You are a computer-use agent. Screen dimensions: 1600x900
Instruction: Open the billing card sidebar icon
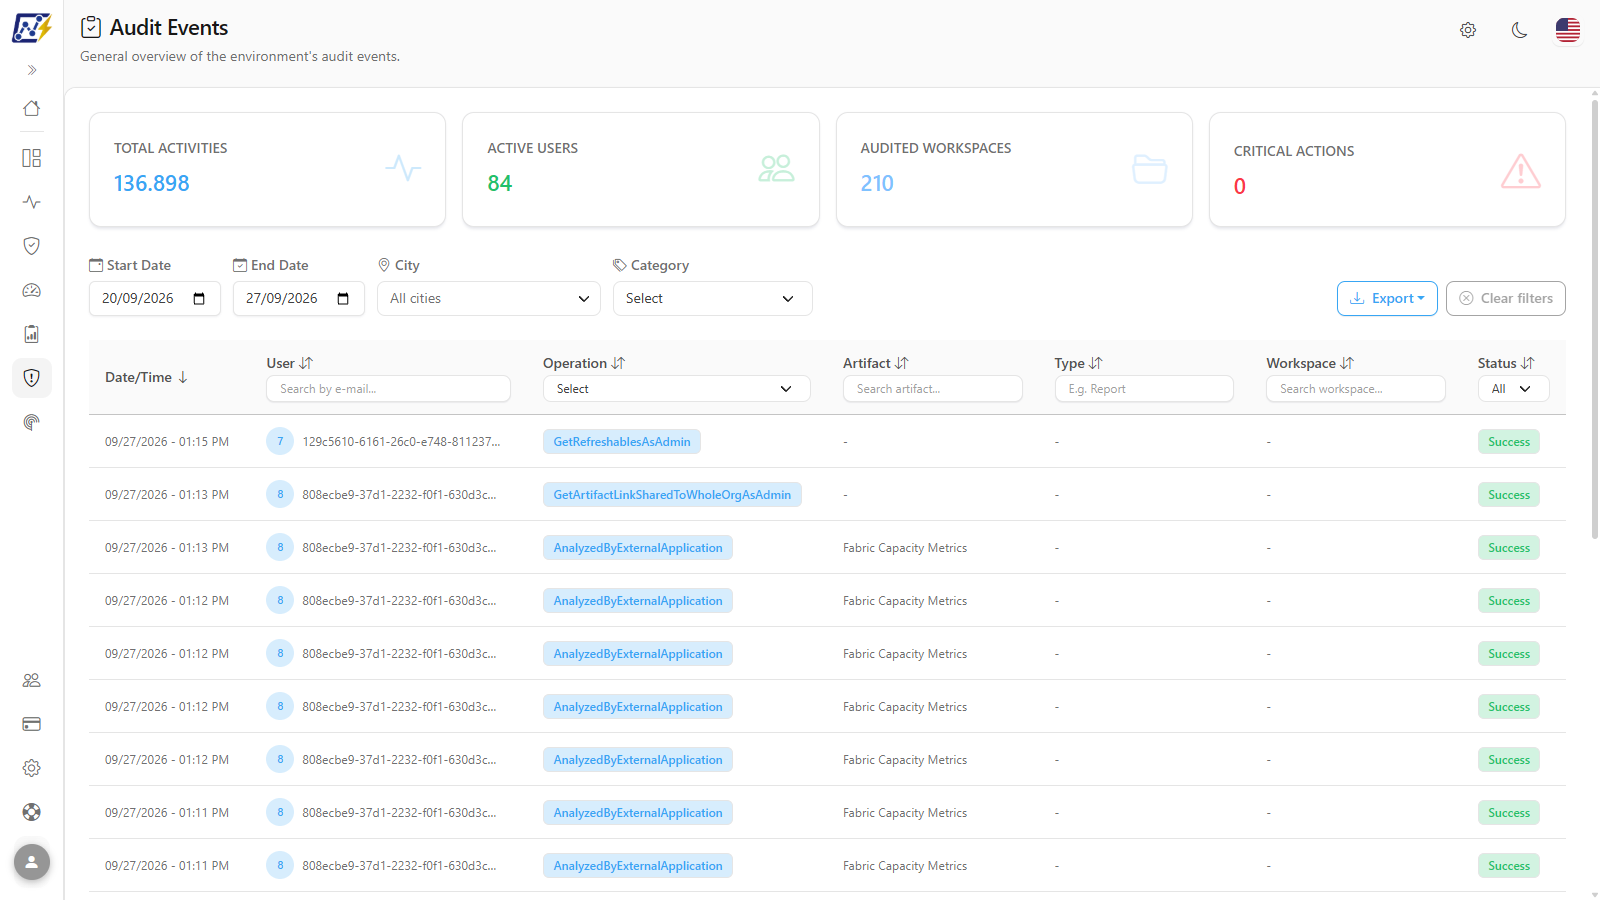(32, 724)
